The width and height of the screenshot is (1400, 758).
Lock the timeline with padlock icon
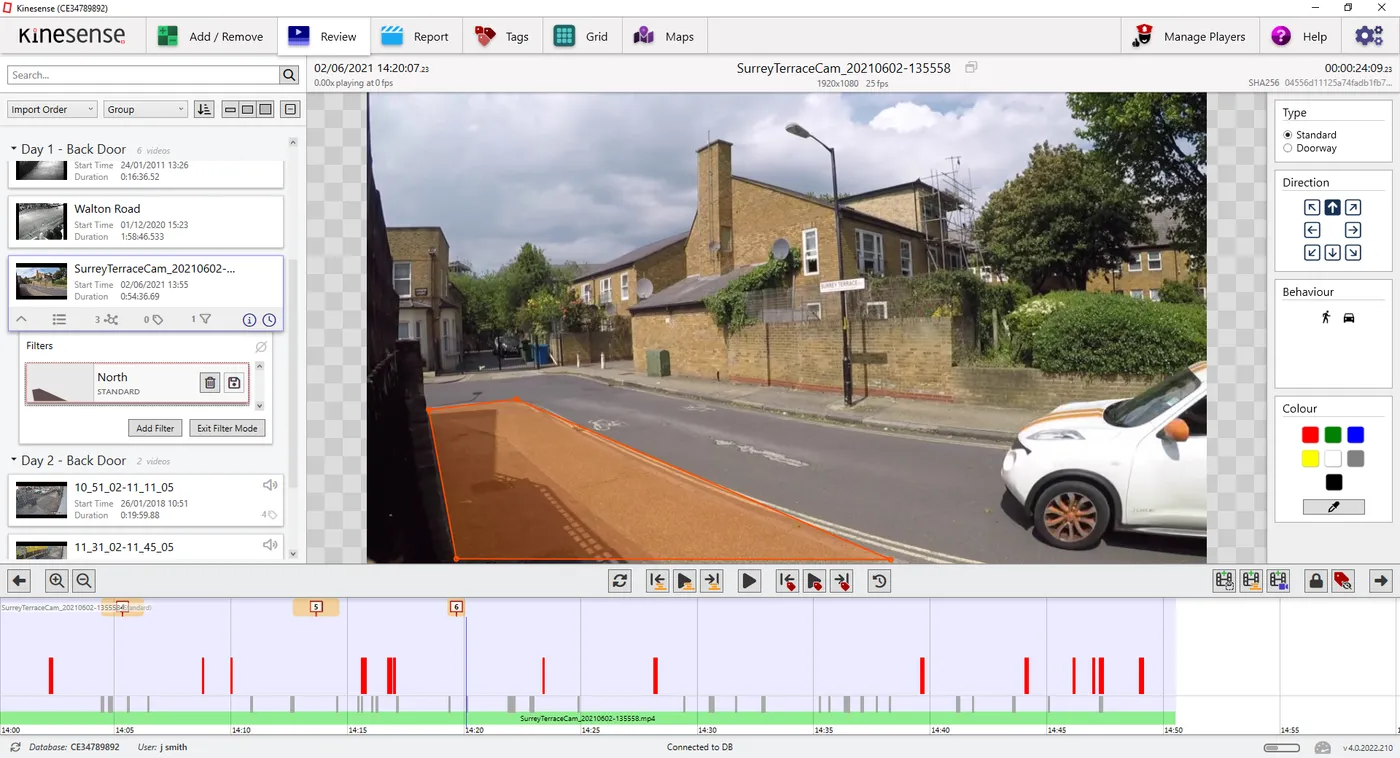point(1316,580)
